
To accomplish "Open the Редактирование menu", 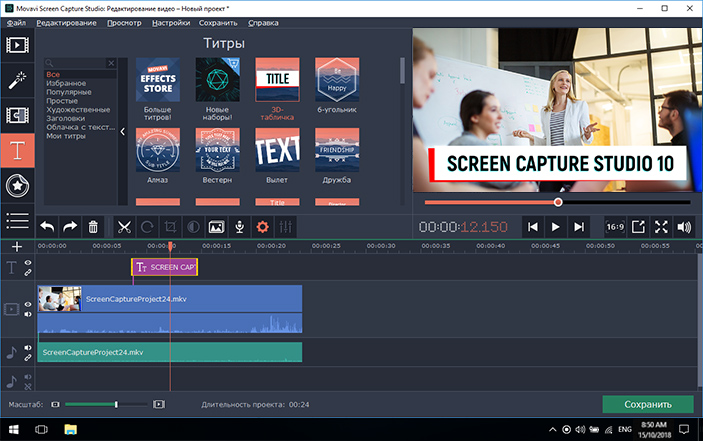I will (x=69, y=20).
